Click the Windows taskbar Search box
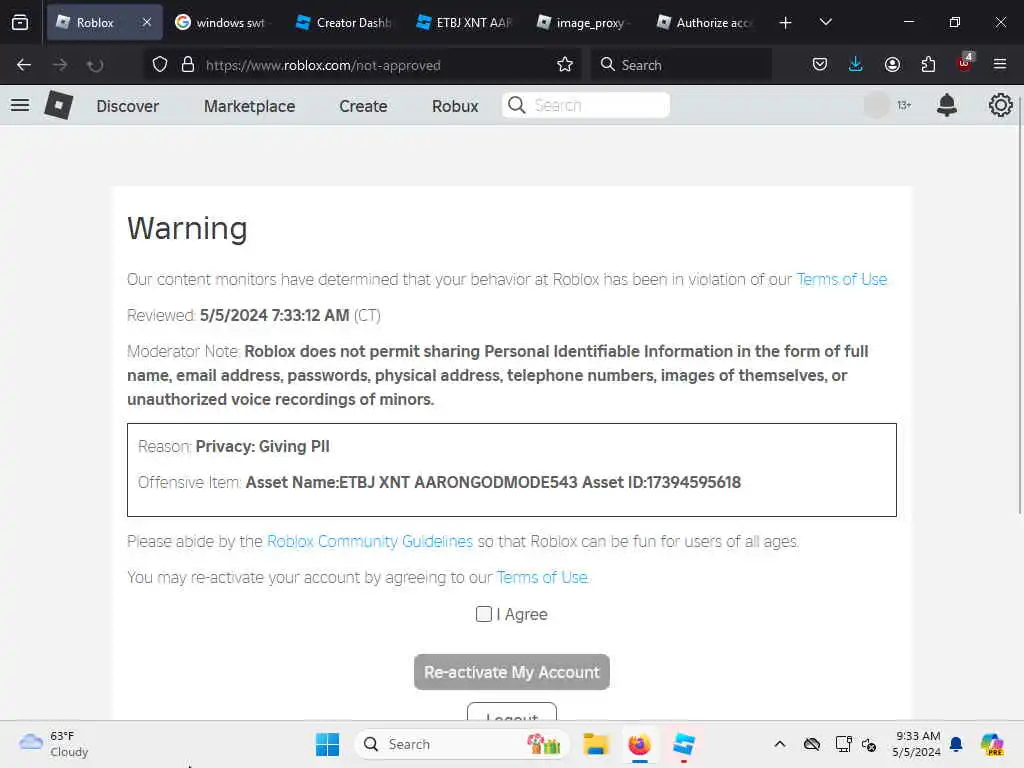 click(462, 744)
